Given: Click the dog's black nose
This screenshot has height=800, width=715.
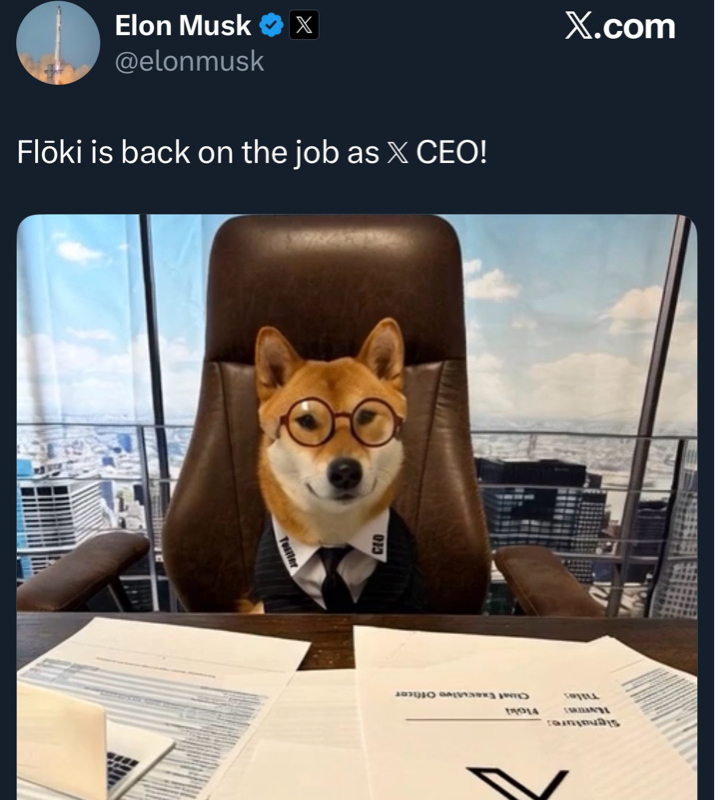Looking at the screenshot, I should [345, 472].
